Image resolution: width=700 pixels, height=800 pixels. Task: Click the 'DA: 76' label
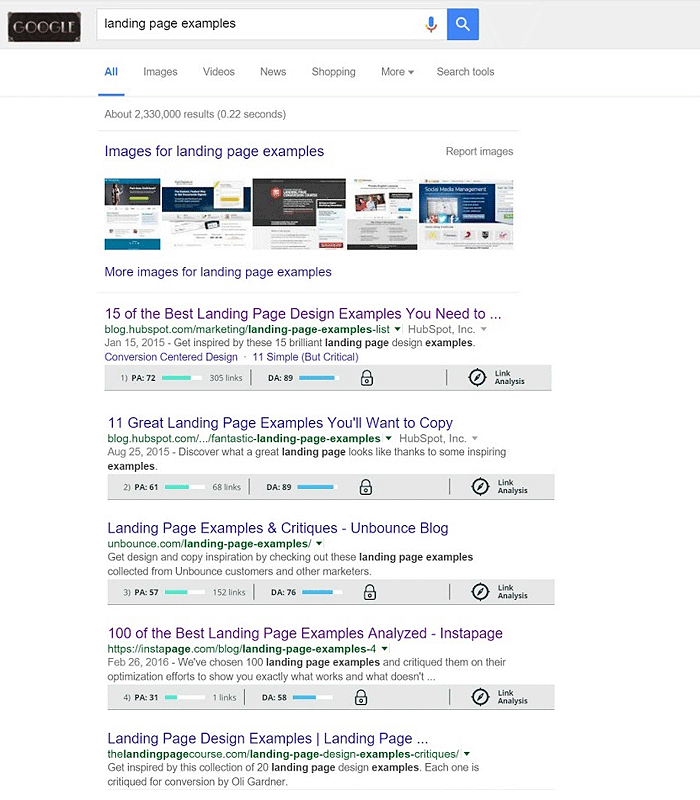(x=283, y=592)
